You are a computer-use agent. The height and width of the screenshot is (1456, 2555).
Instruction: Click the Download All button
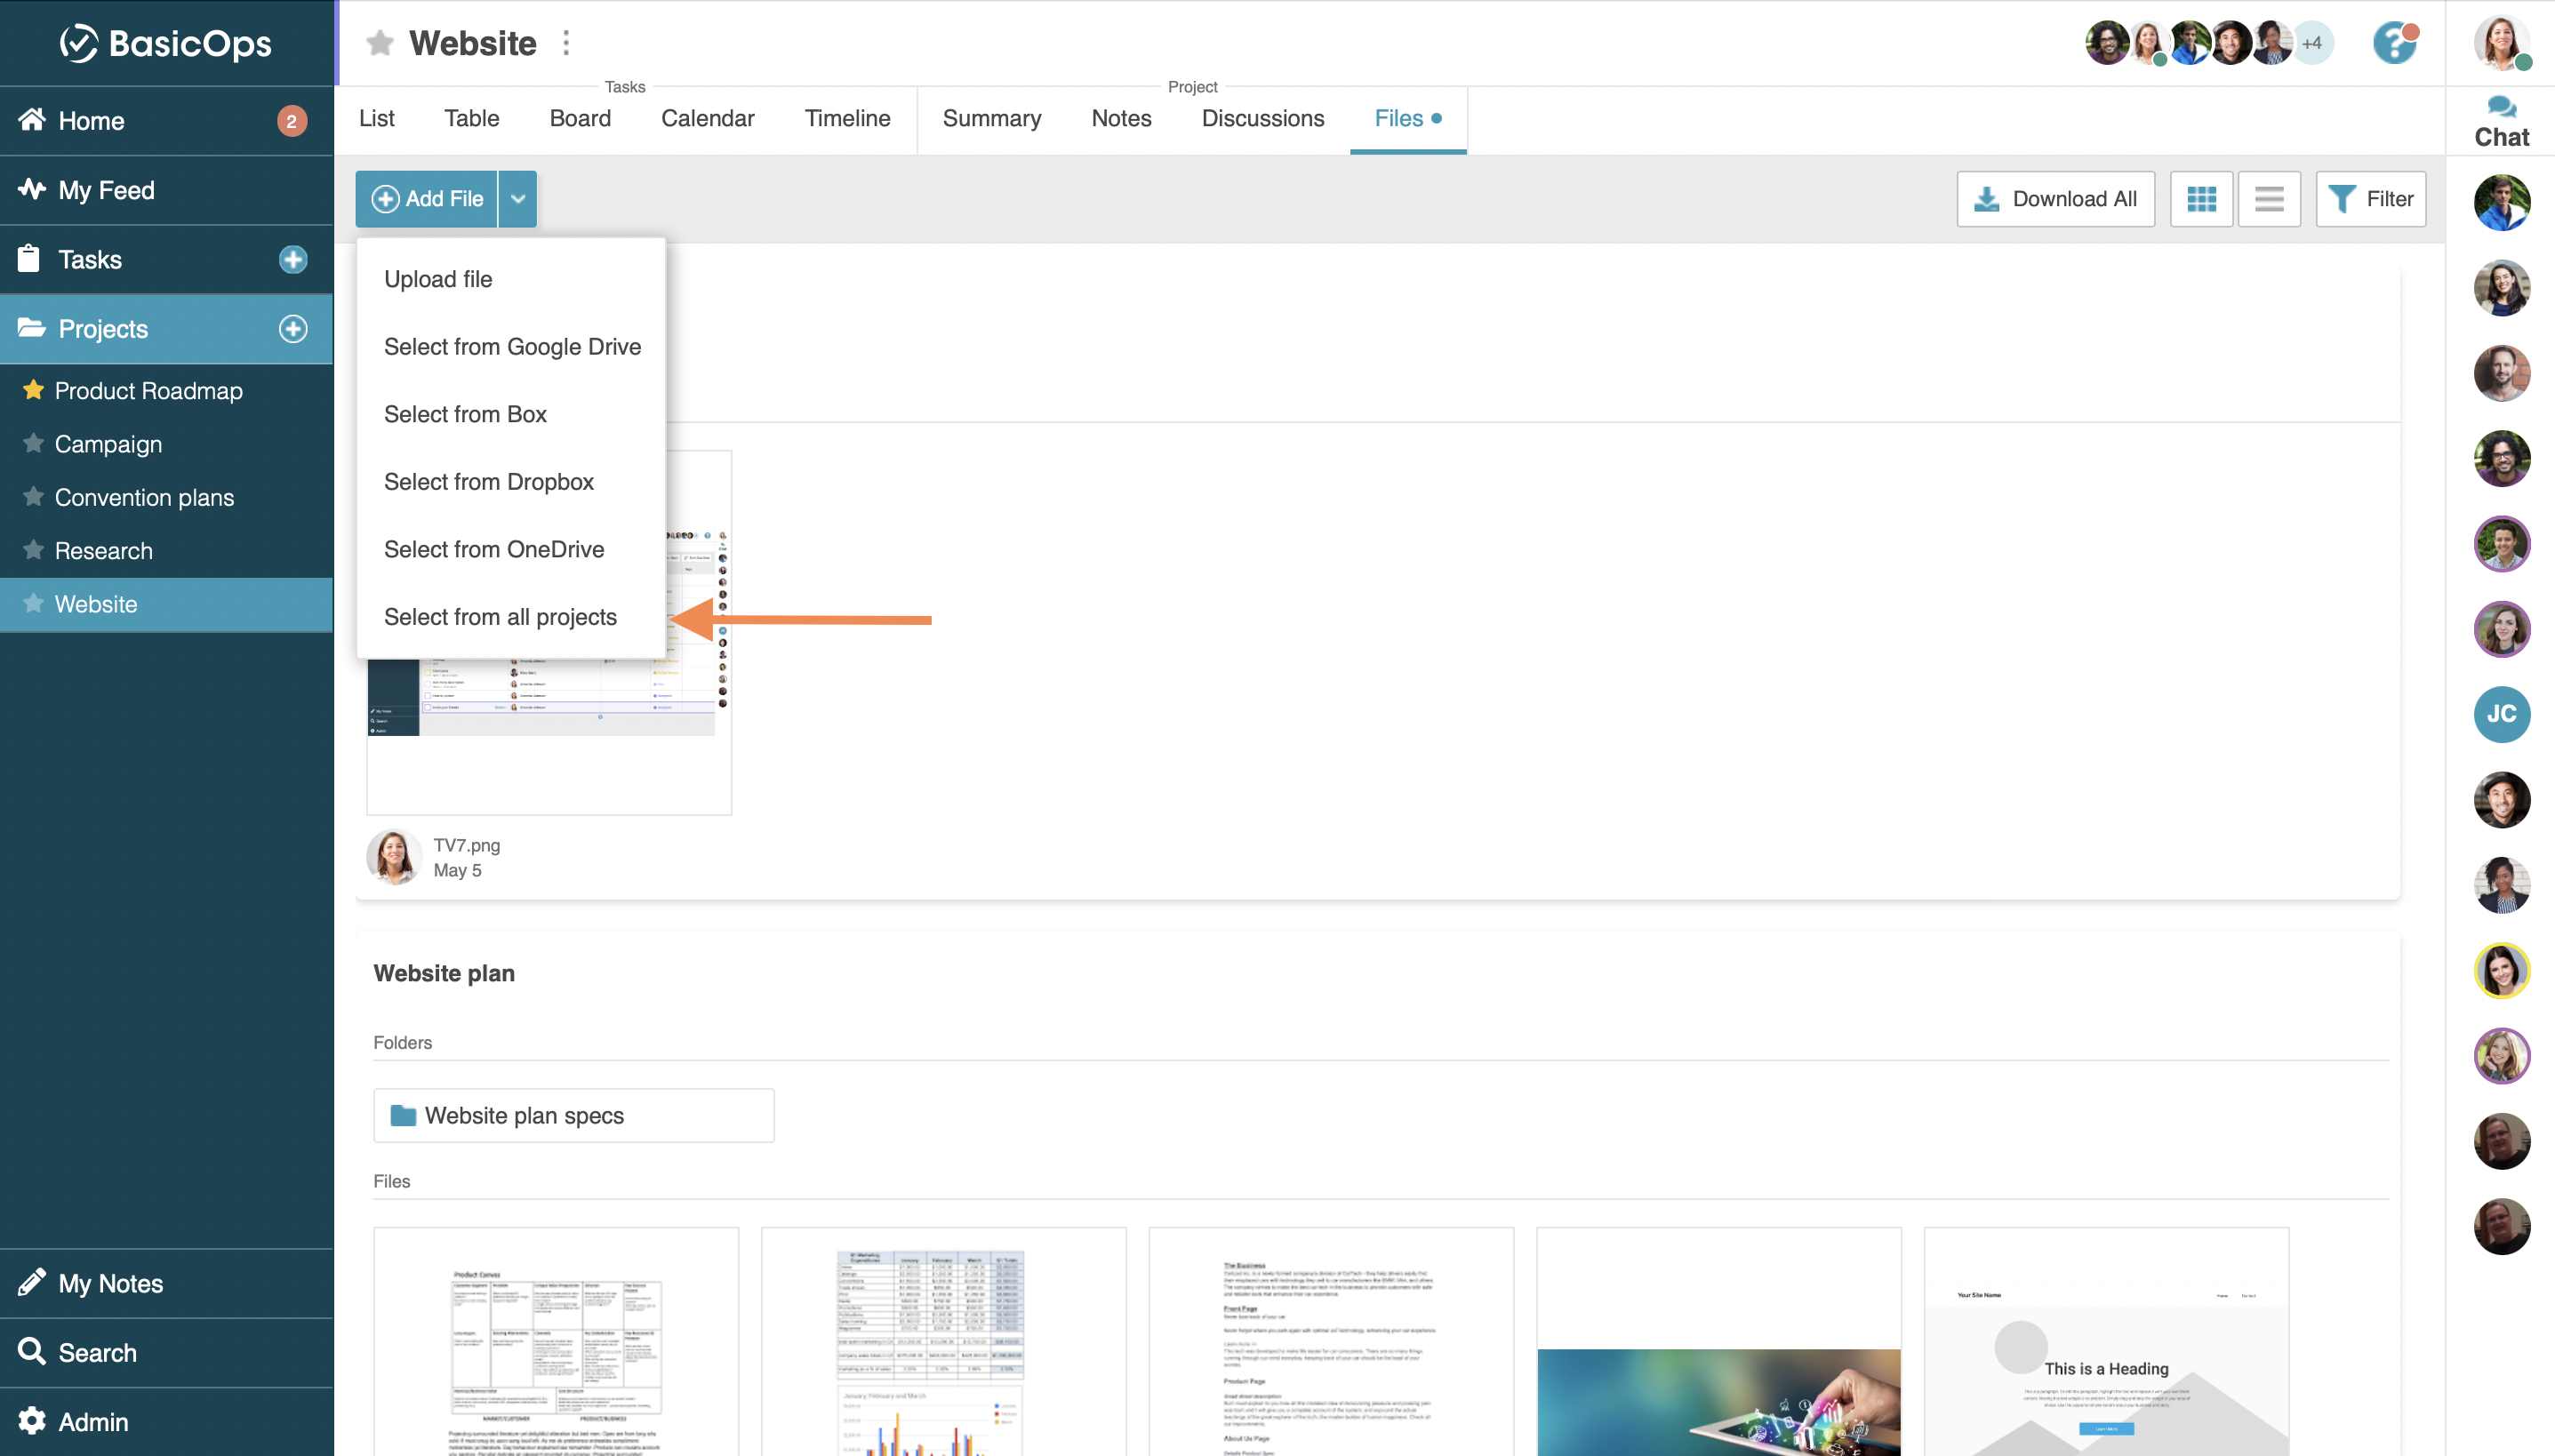pos(2056,199)
